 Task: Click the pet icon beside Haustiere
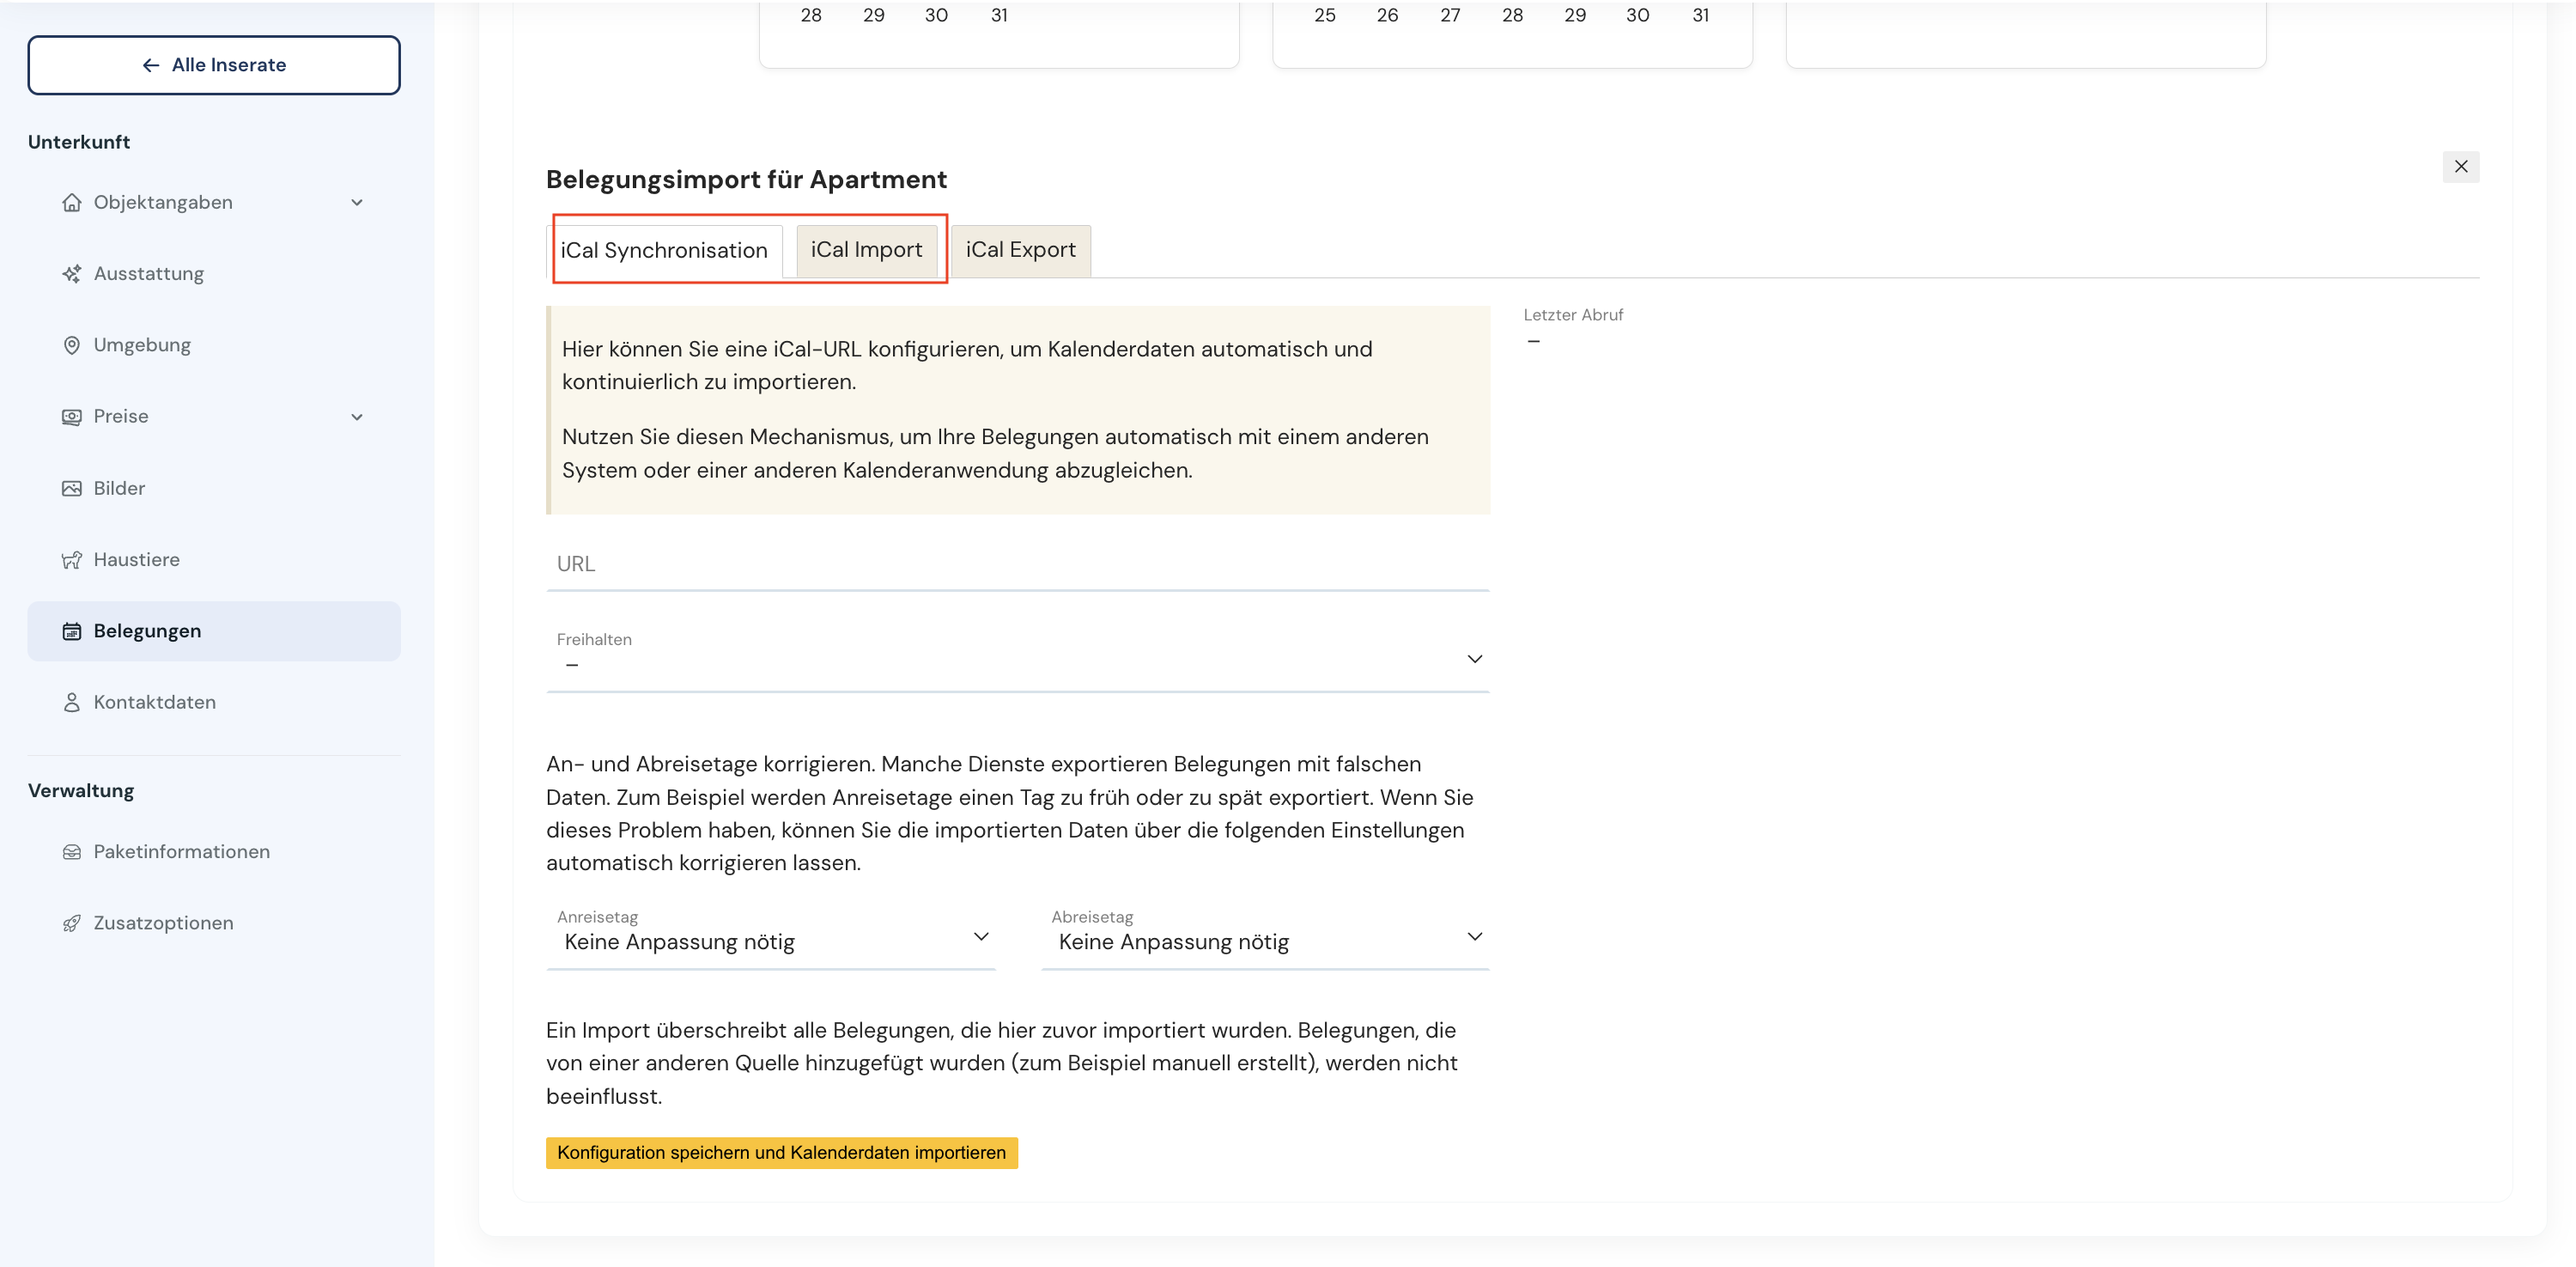pos(71,560)
